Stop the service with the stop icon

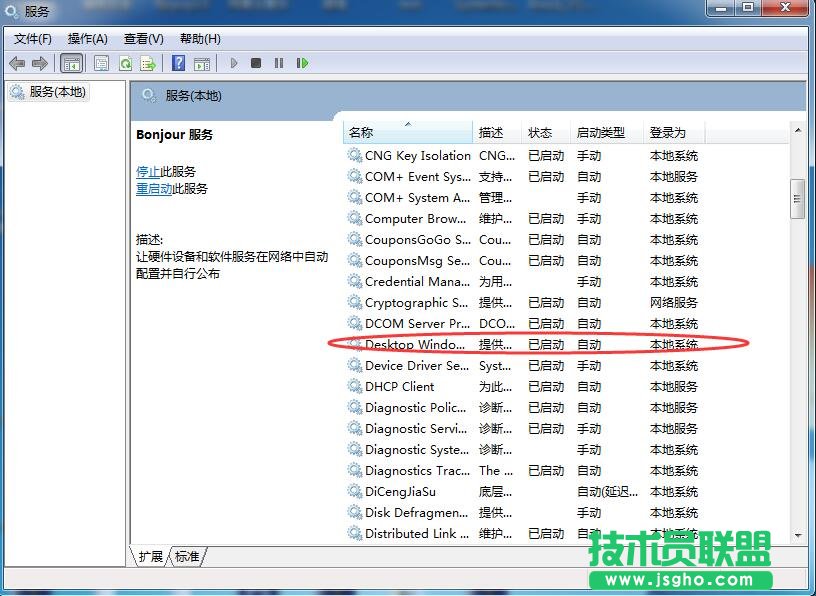tap(256, 63)
